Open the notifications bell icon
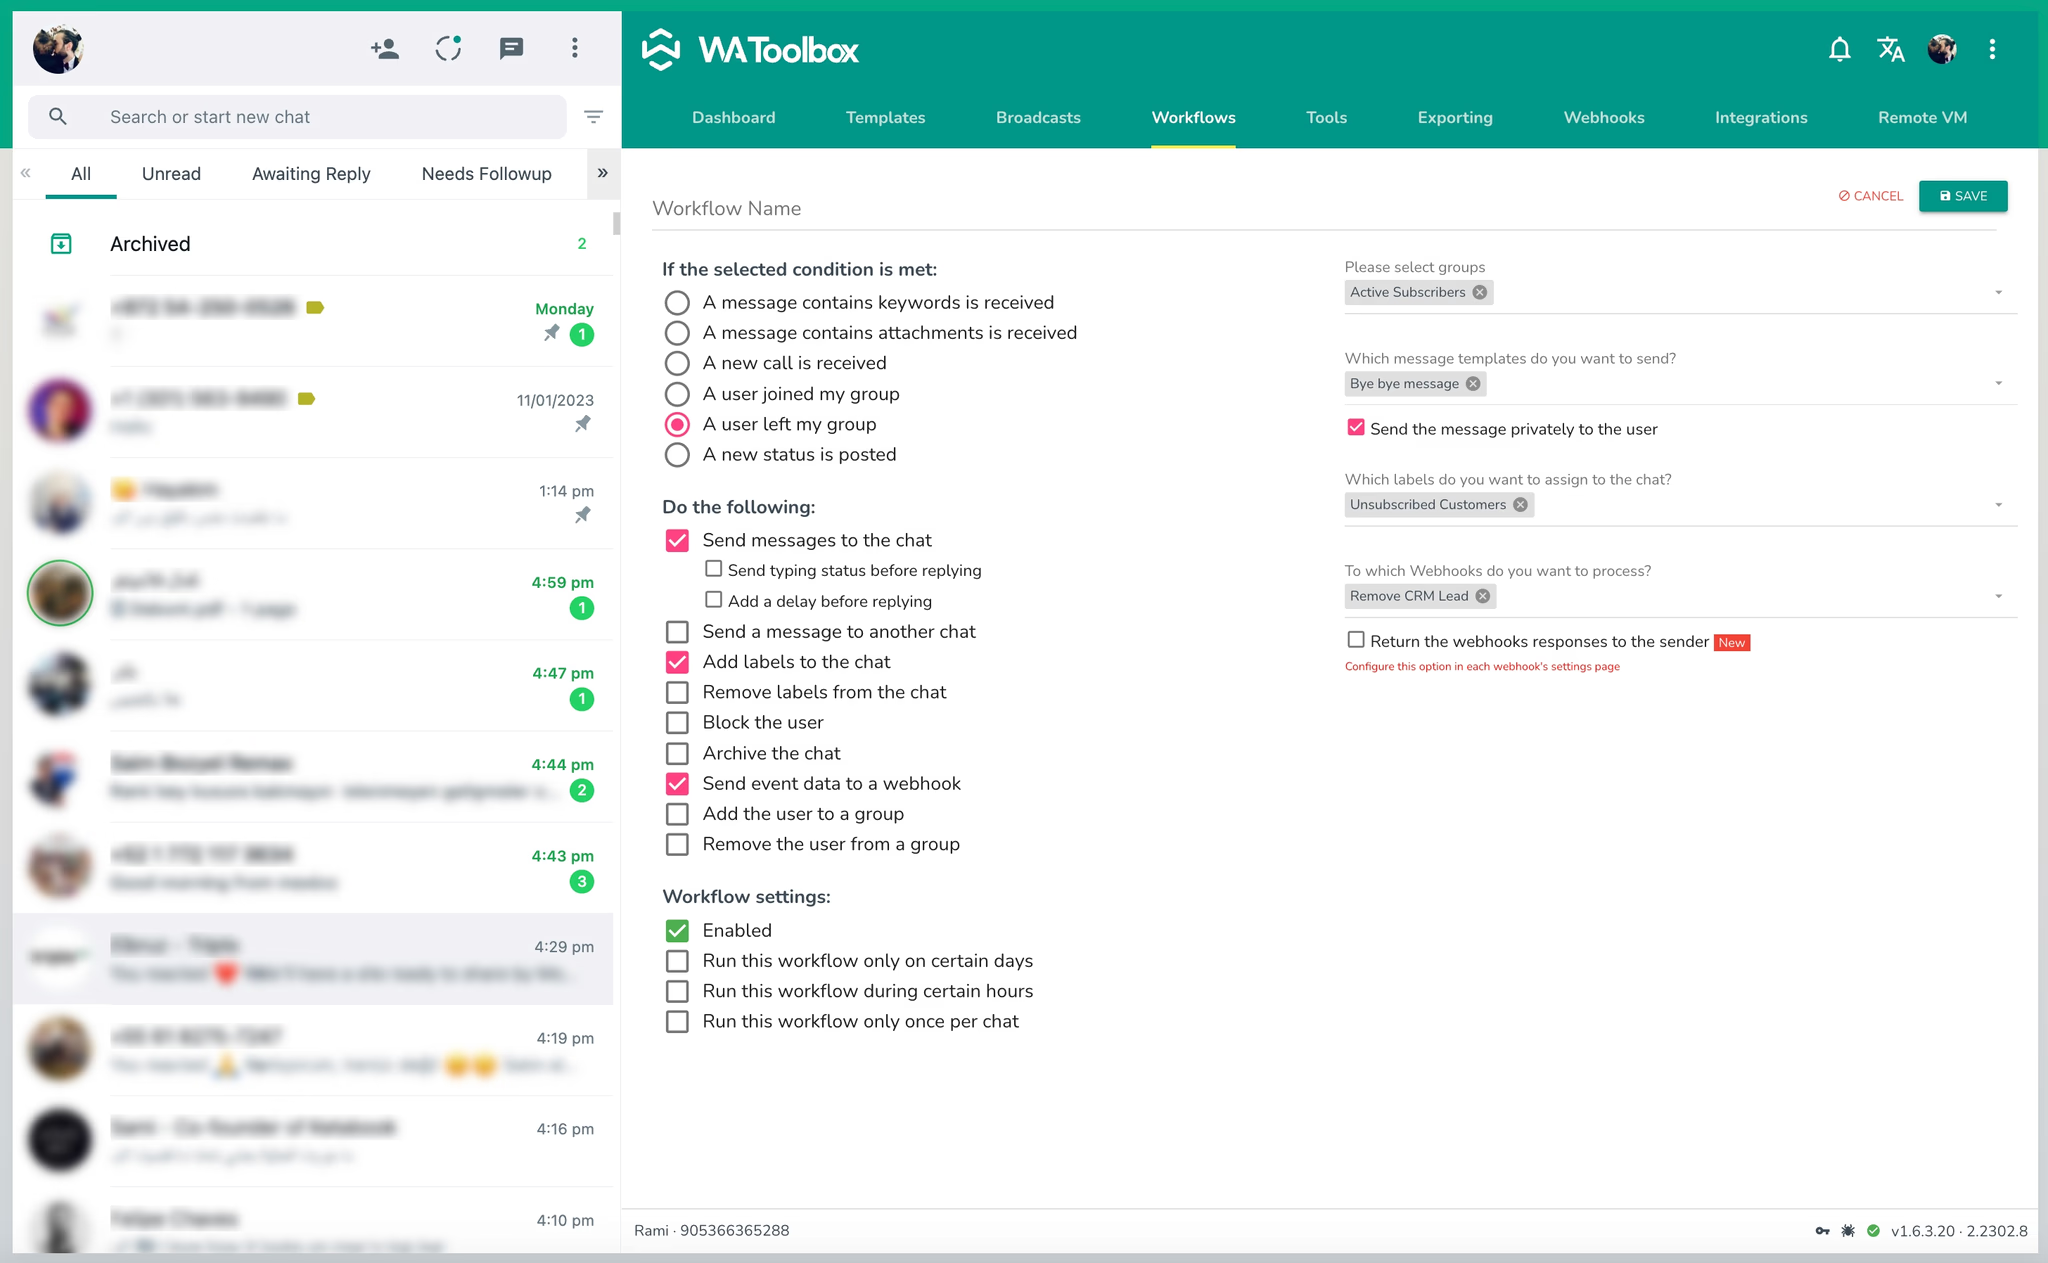Viewport: 2048px width, 1263px height. coord(1839,49)
